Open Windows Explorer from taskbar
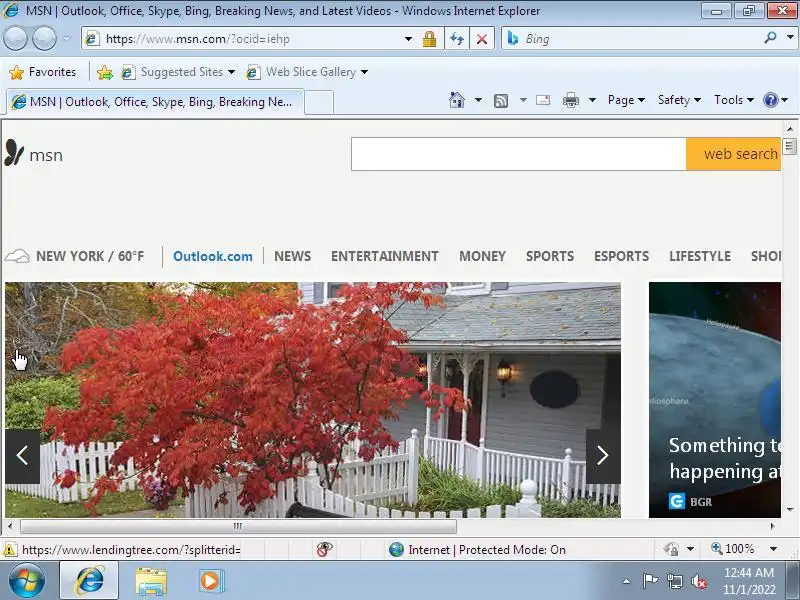 151,582
